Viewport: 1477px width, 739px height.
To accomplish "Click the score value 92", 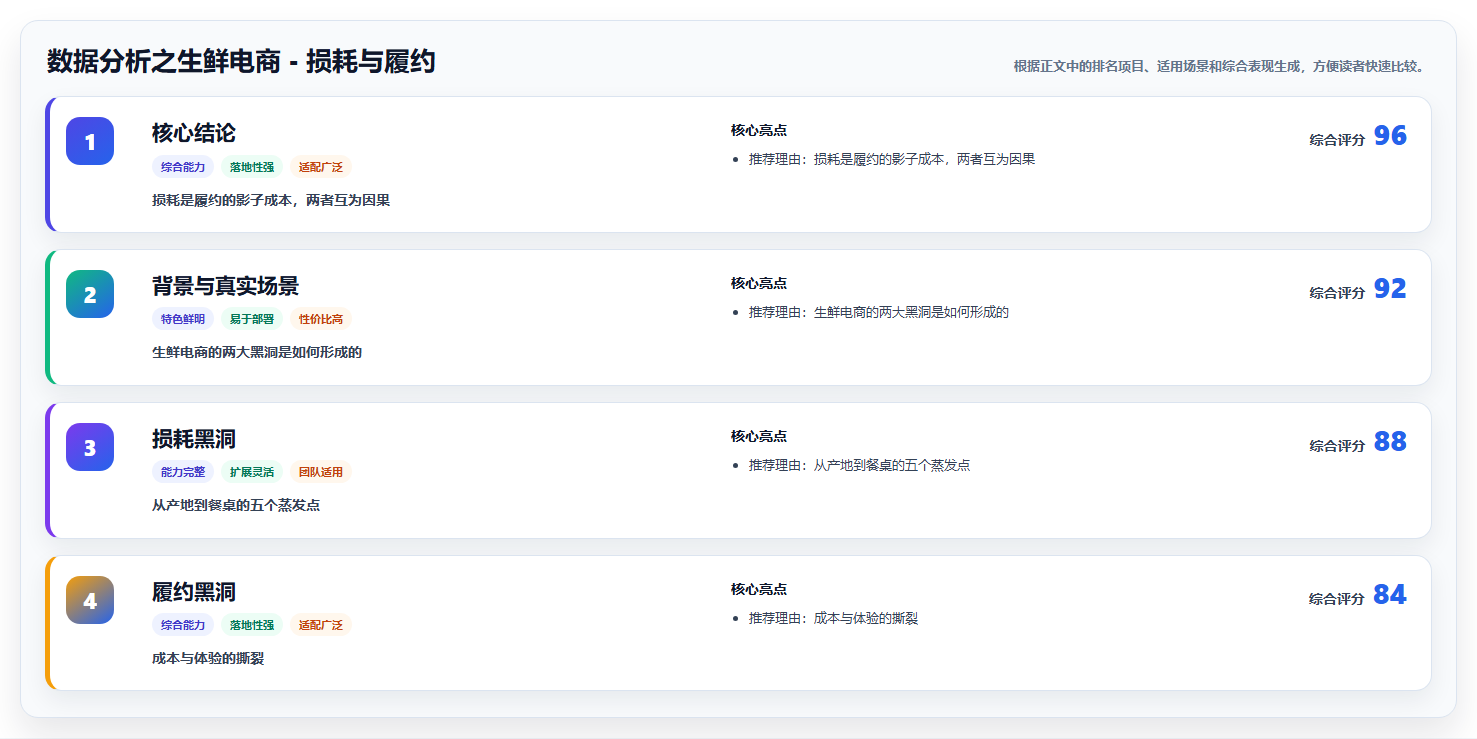I will click(1390, 289).
